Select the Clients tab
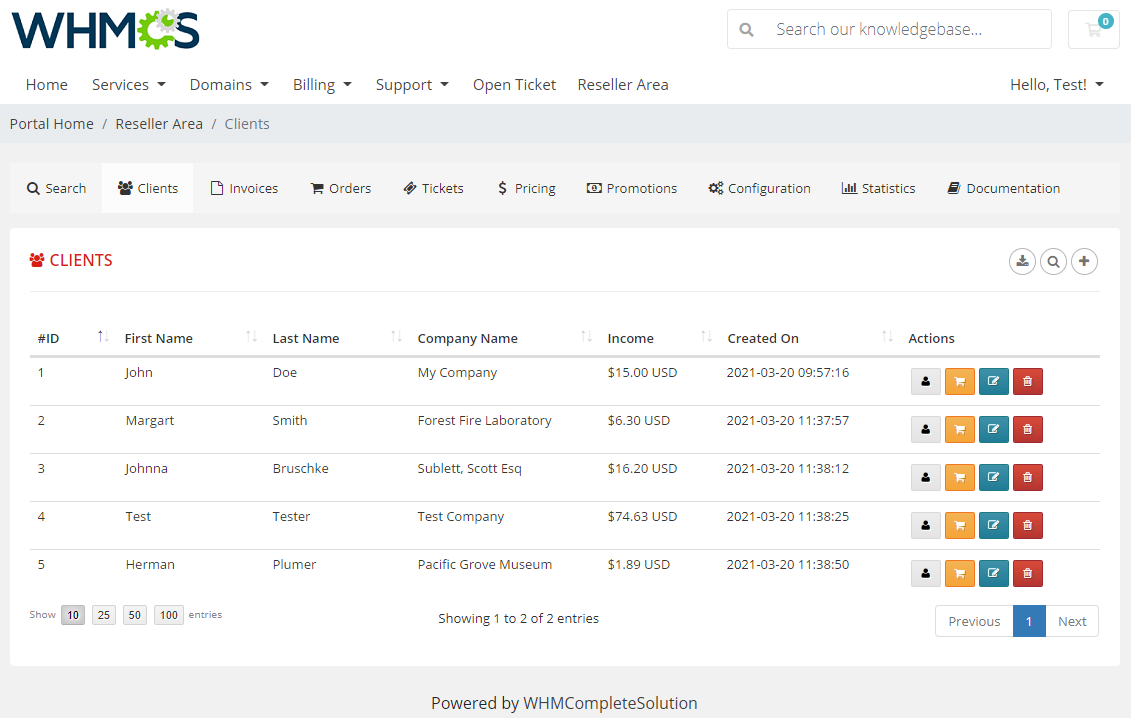1131x718 pixels. (x=147, y=188)
